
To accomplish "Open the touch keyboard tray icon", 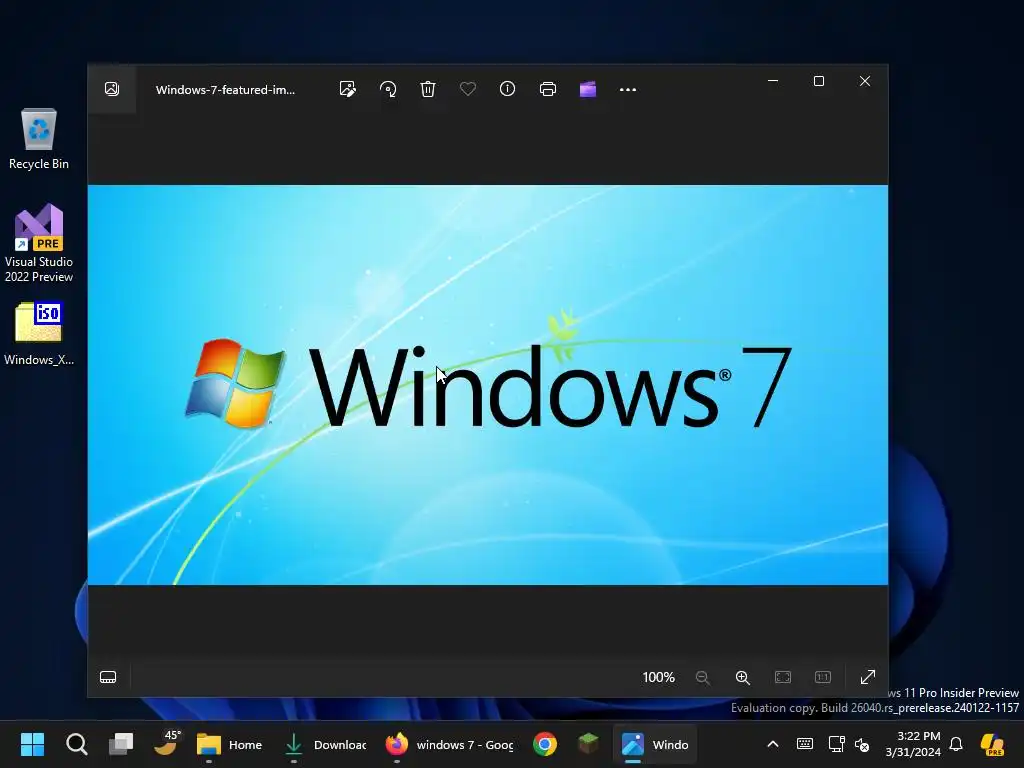I will coord(805,744).
